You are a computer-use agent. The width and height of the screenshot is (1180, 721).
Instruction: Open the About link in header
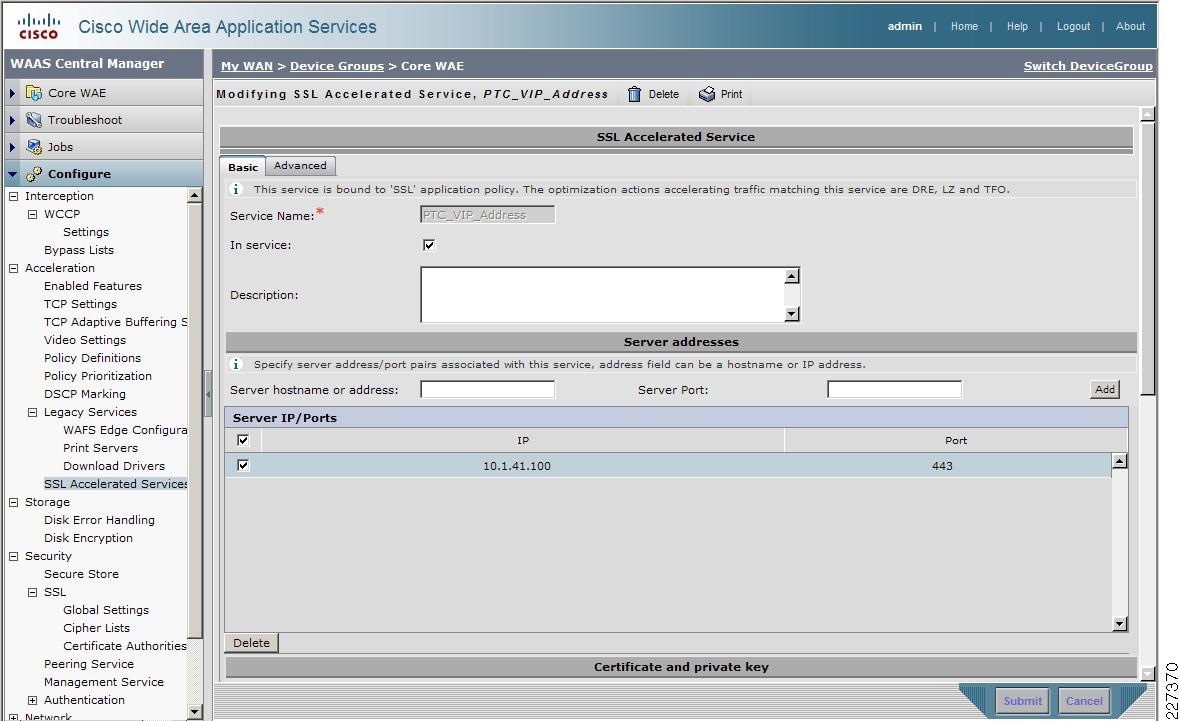[1130, 26]
